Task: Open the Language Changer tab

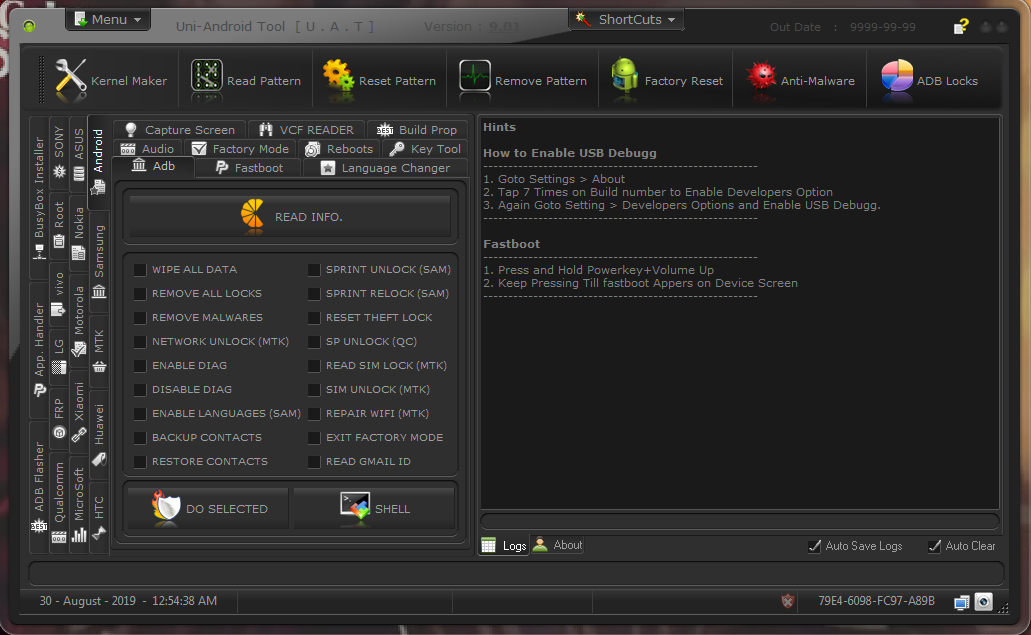Action: click(385, 168)
